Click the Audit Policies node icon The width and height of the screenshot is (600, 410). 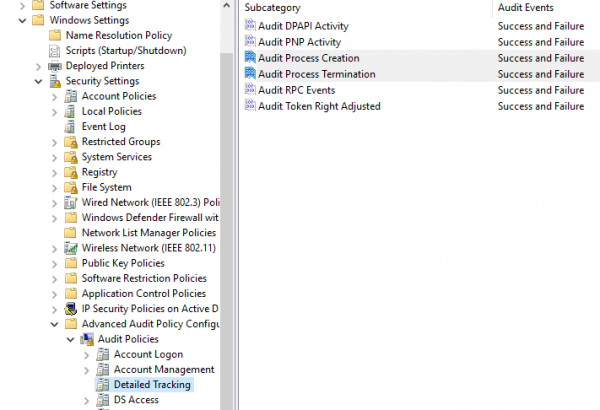86,339
